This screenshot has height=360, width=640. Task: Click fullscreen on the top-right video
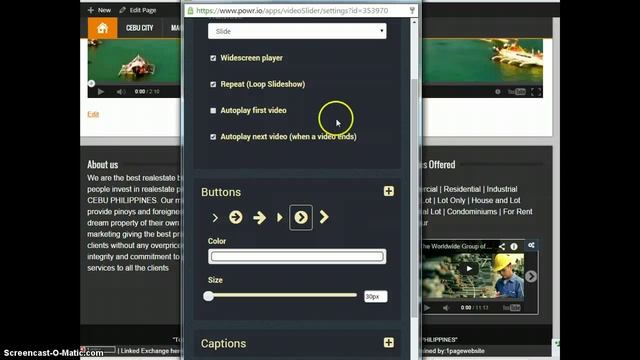(x=536, y=92)
